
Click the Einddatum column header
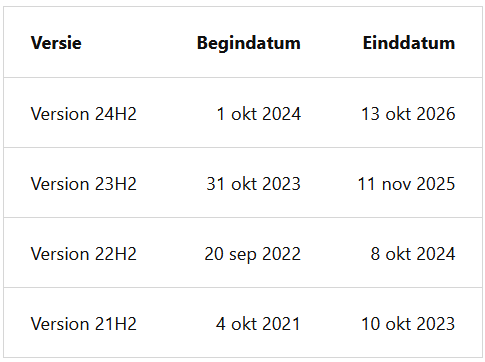[x=409, y=43]
